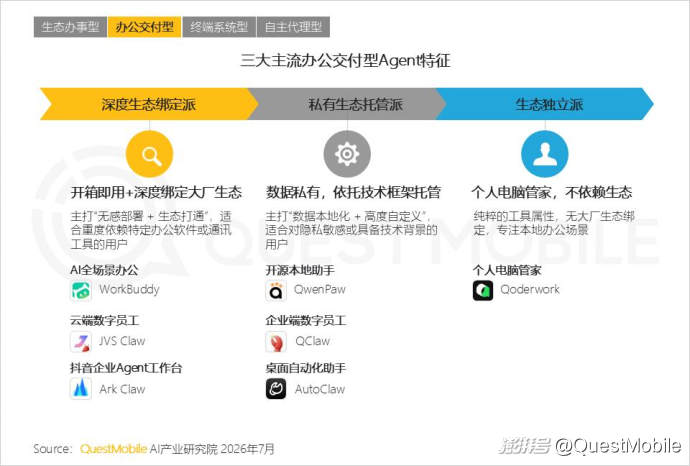Click the heading 开箱即用+深度绑定大厂生态

coord(156,192)
